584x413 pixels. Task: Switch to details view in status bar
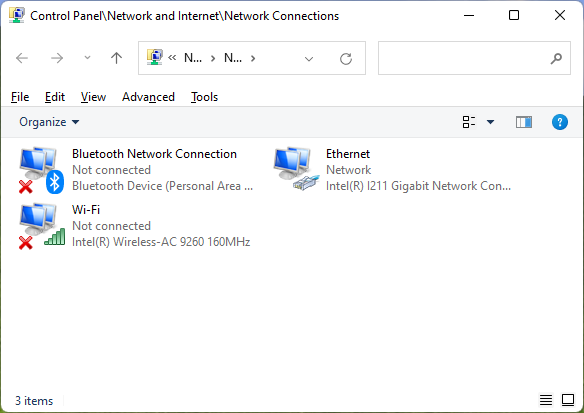coord(546,400)
